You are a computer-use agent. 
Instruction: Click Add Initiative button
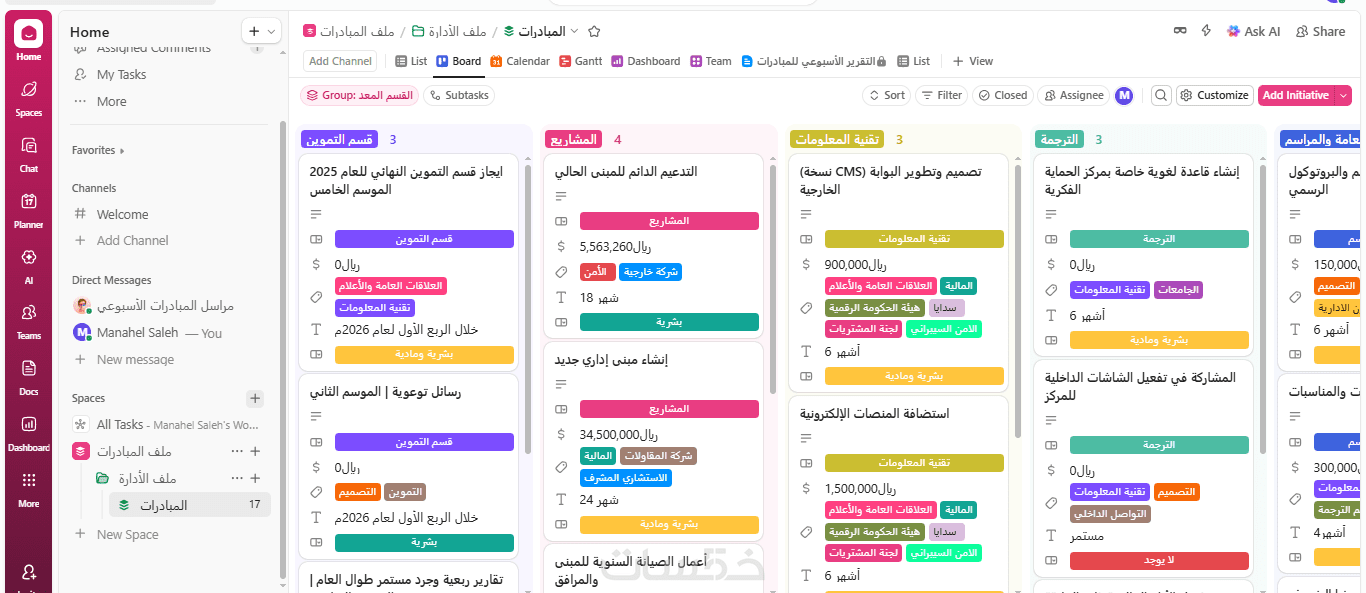(1295, 95)
